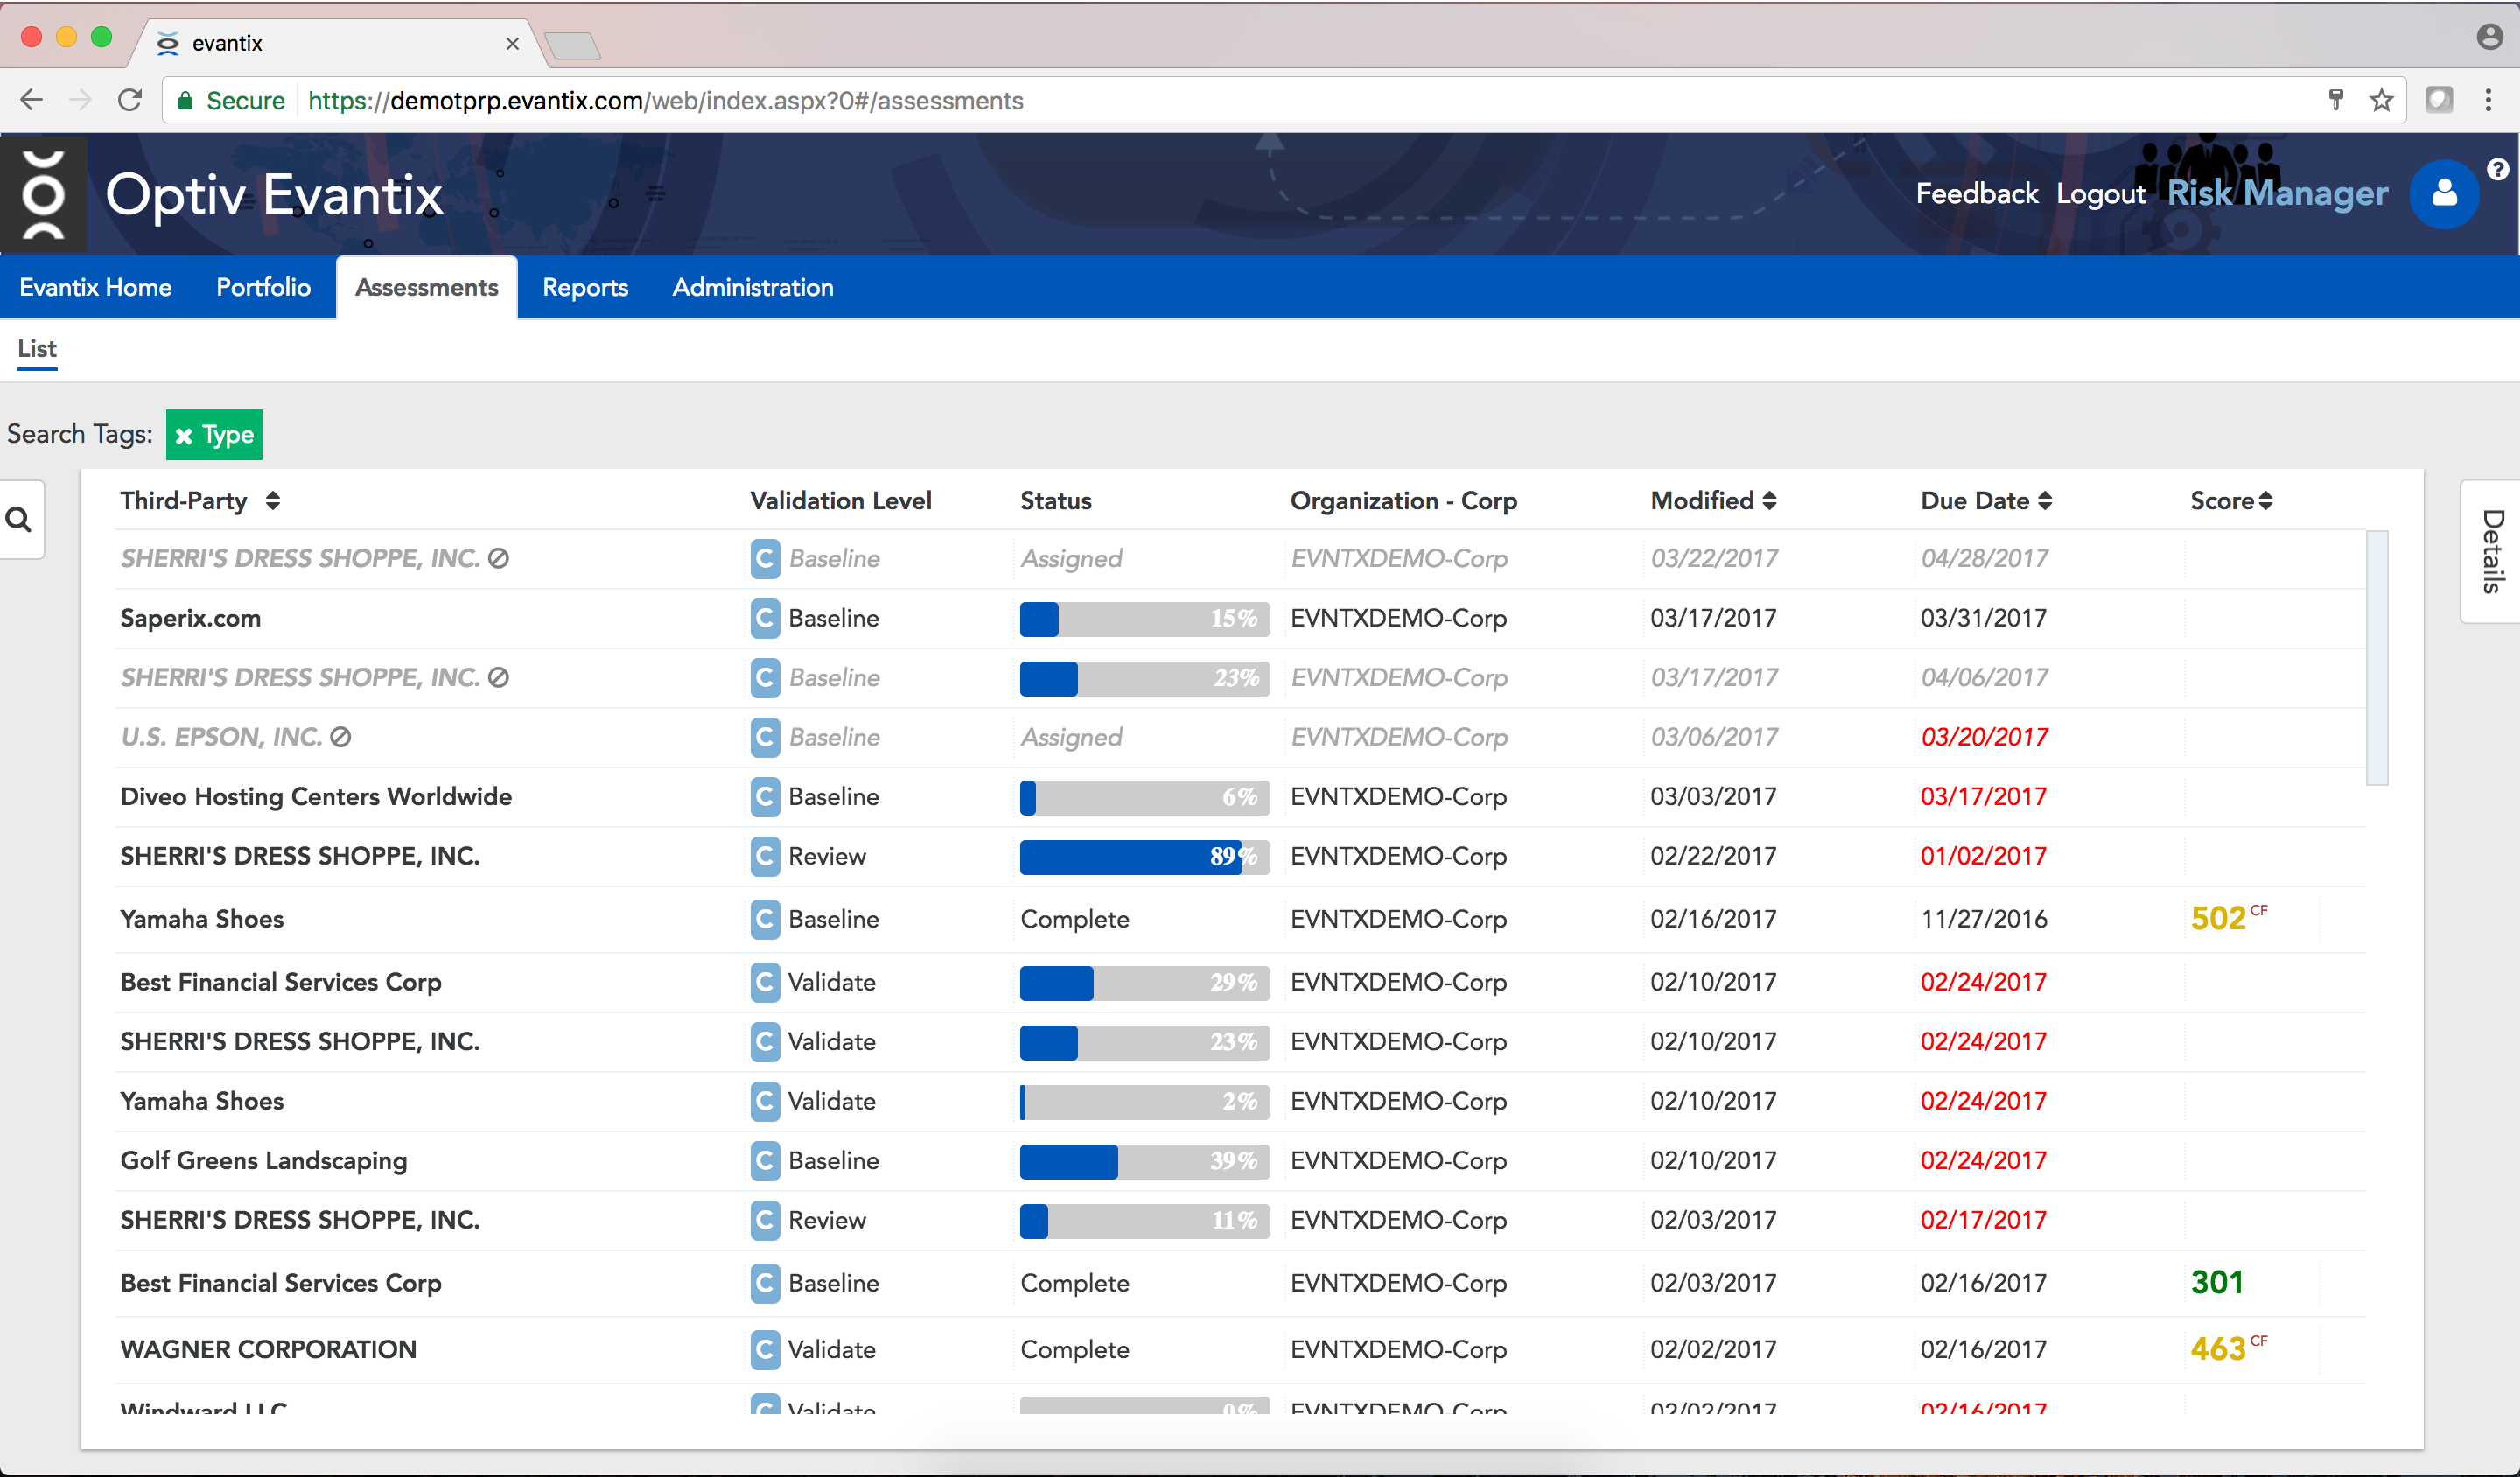Image resolution: width=2520 pixels, height=1477 pixels.
Task: Click the modified date 02/22/2017
Action: point(1713,857)
